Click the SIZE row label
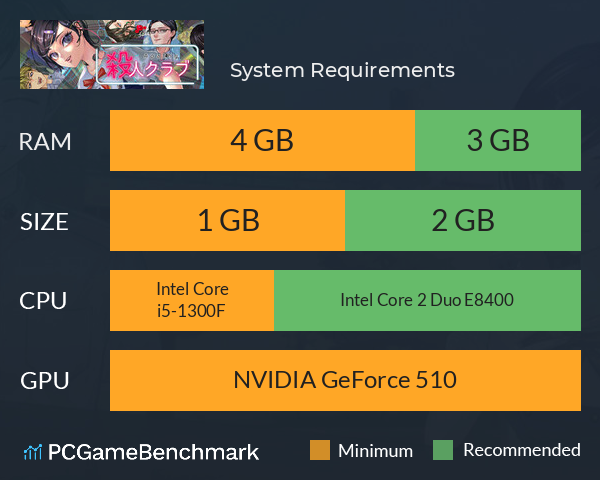 [x=44, y=222]
